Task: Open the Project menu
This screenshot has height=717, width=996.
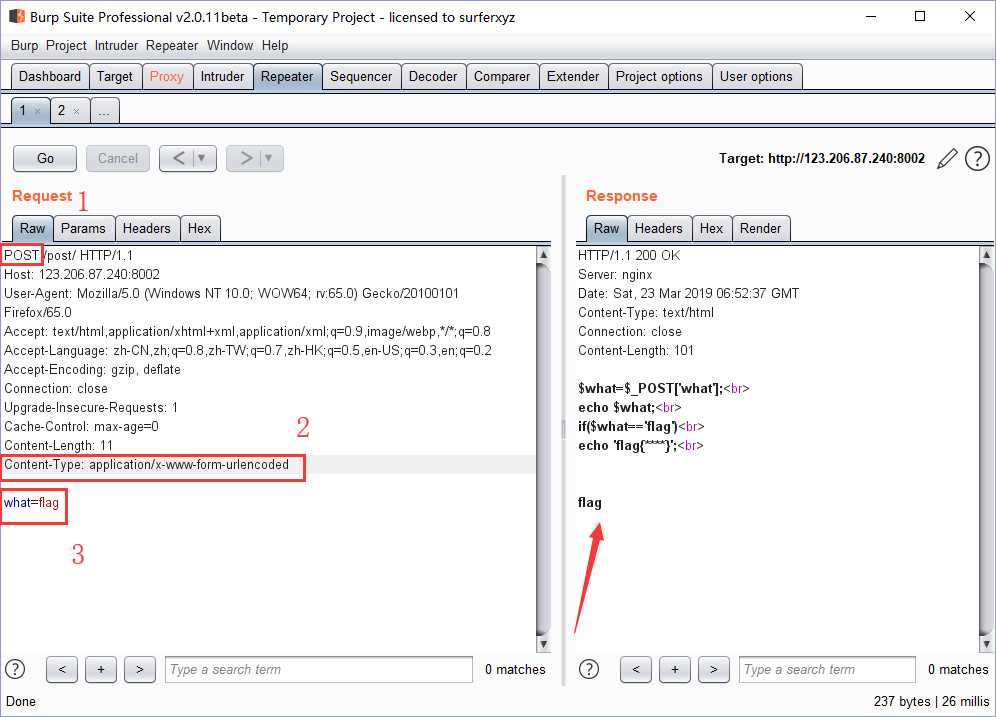Action: coord(66,46)
